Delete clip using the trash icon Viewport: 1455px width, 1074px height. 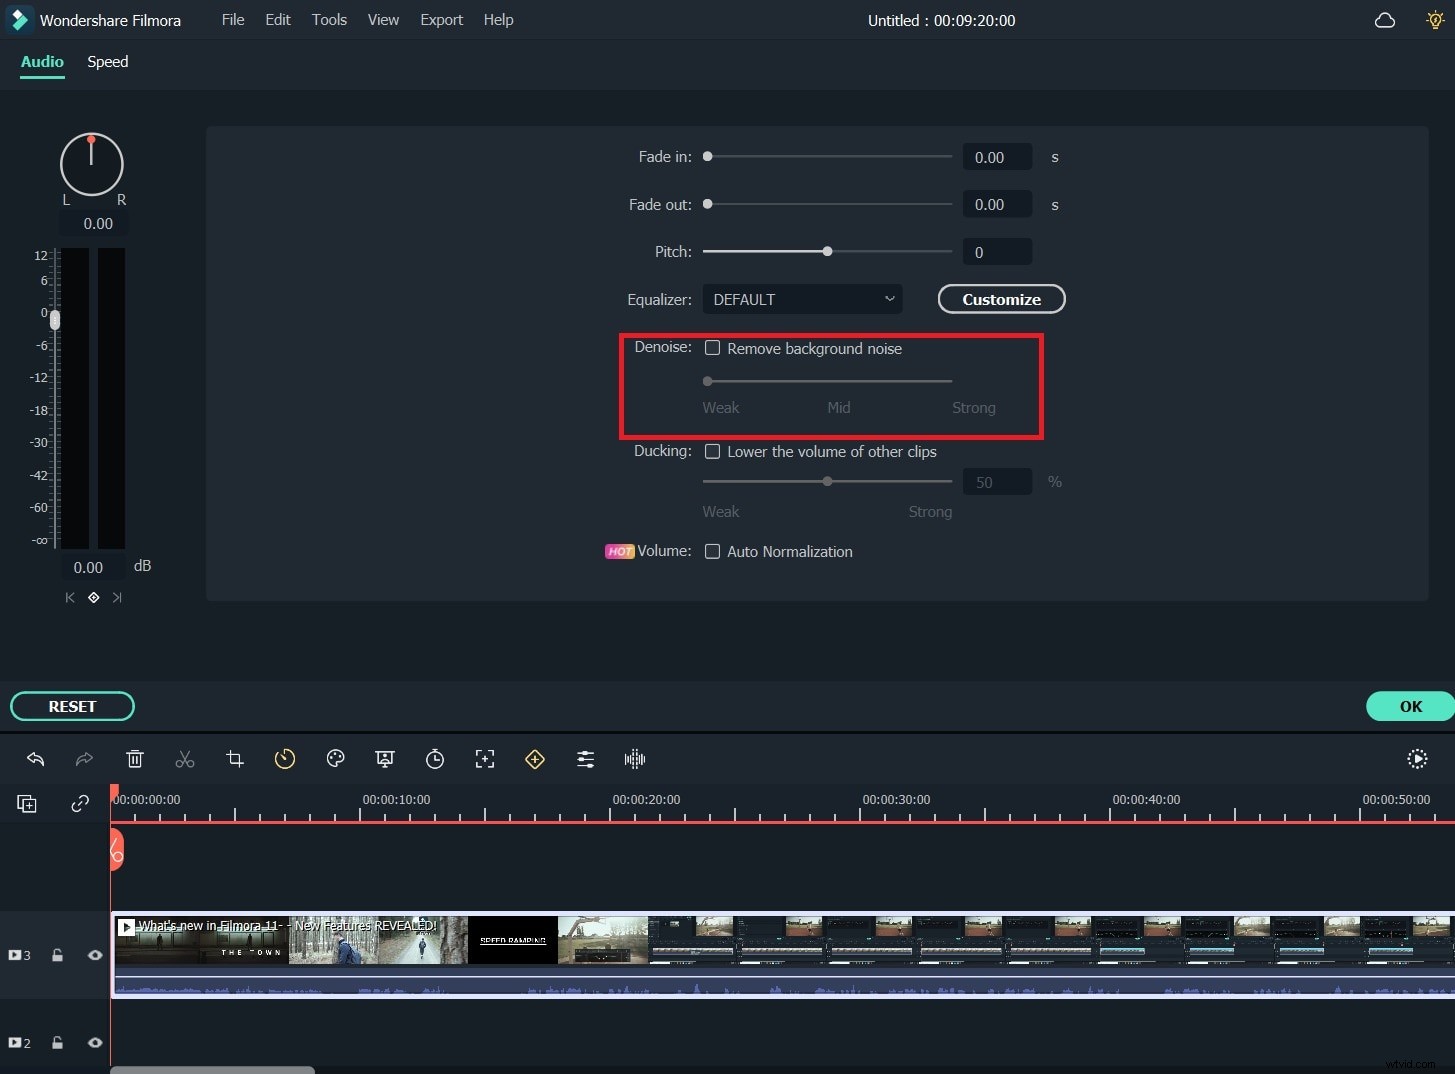[135, 759]
